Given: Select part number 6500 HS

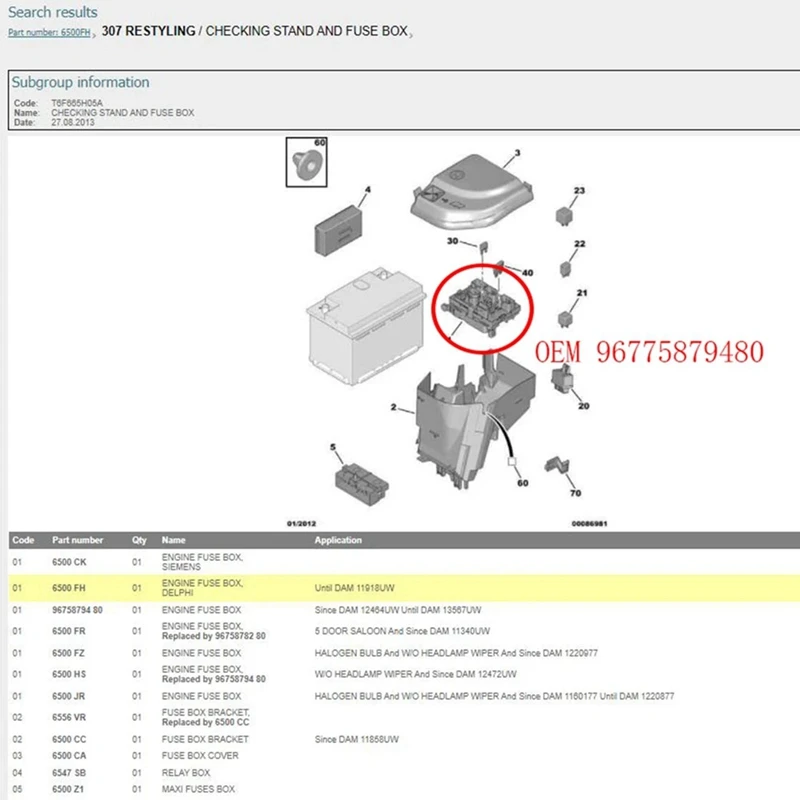Looking at the screenshot, I should (69, 674).
